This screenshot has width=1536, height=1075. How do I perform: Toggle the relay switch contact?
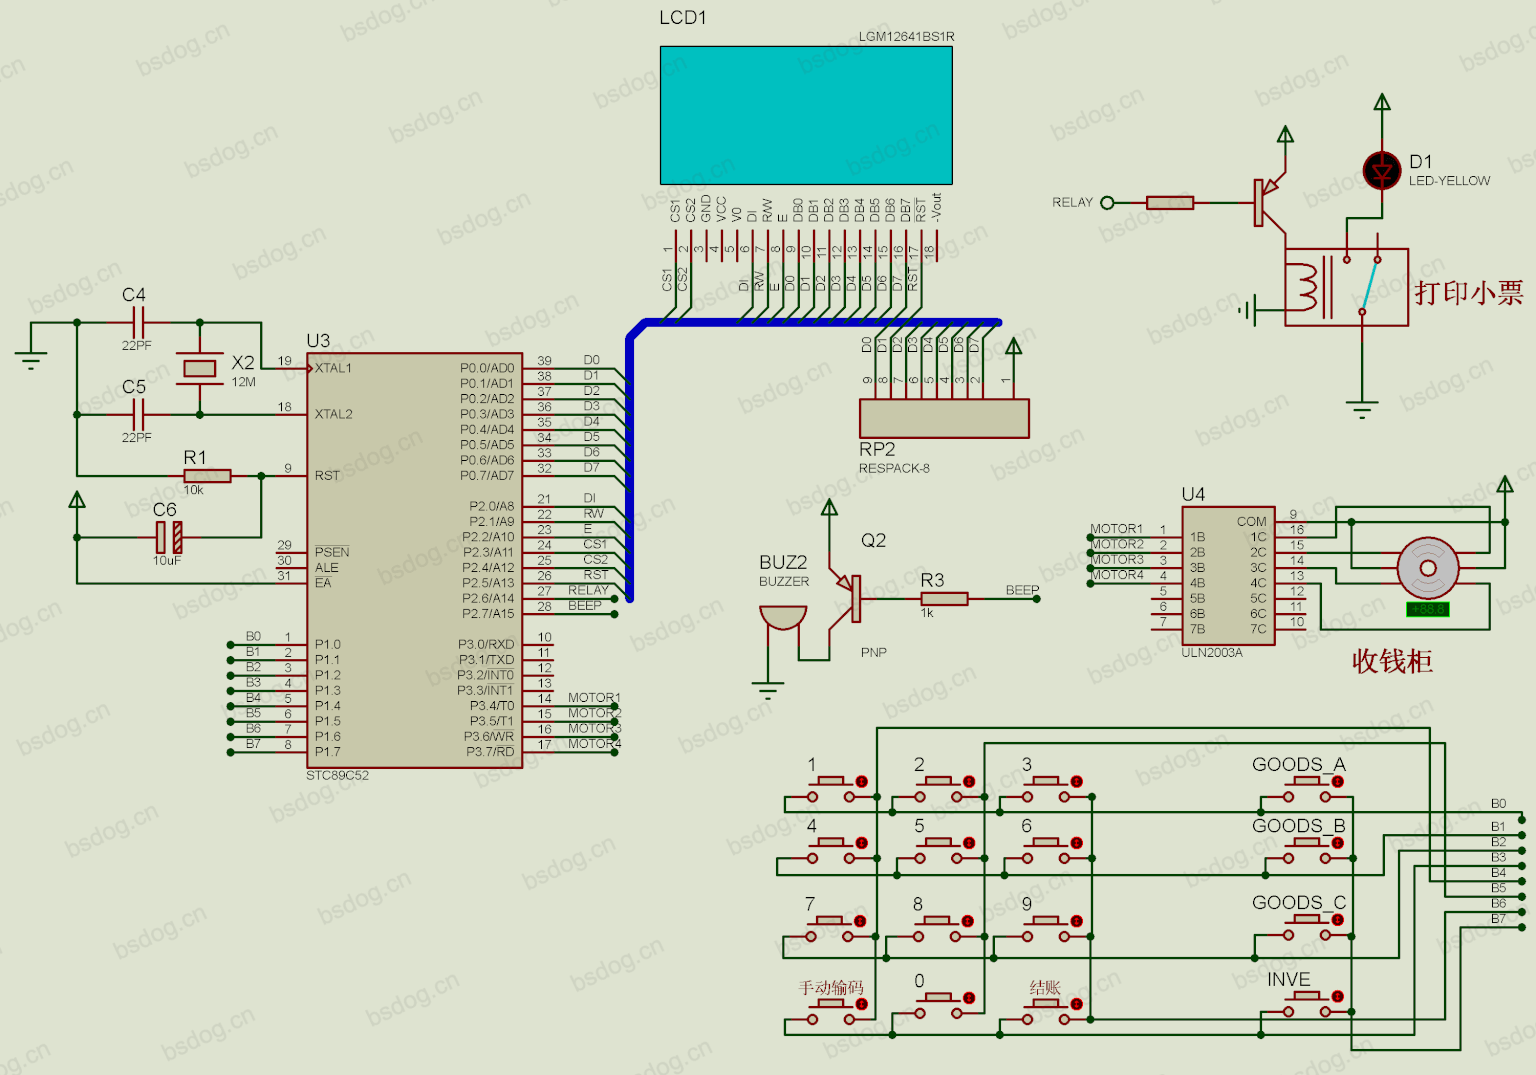coord(1368,285)
